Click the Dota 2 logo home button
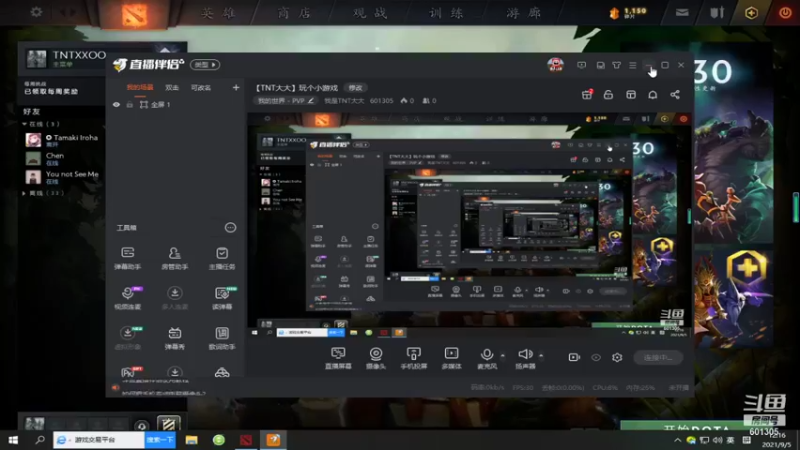The height and width of the screenshot is (450, 800). (135, 13)
